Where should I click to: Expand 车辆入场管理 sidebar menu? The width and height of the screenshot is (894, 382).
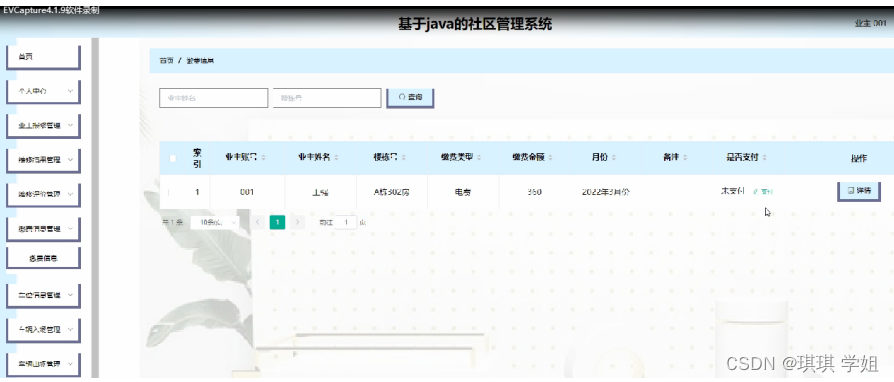(x=43, y=330)
